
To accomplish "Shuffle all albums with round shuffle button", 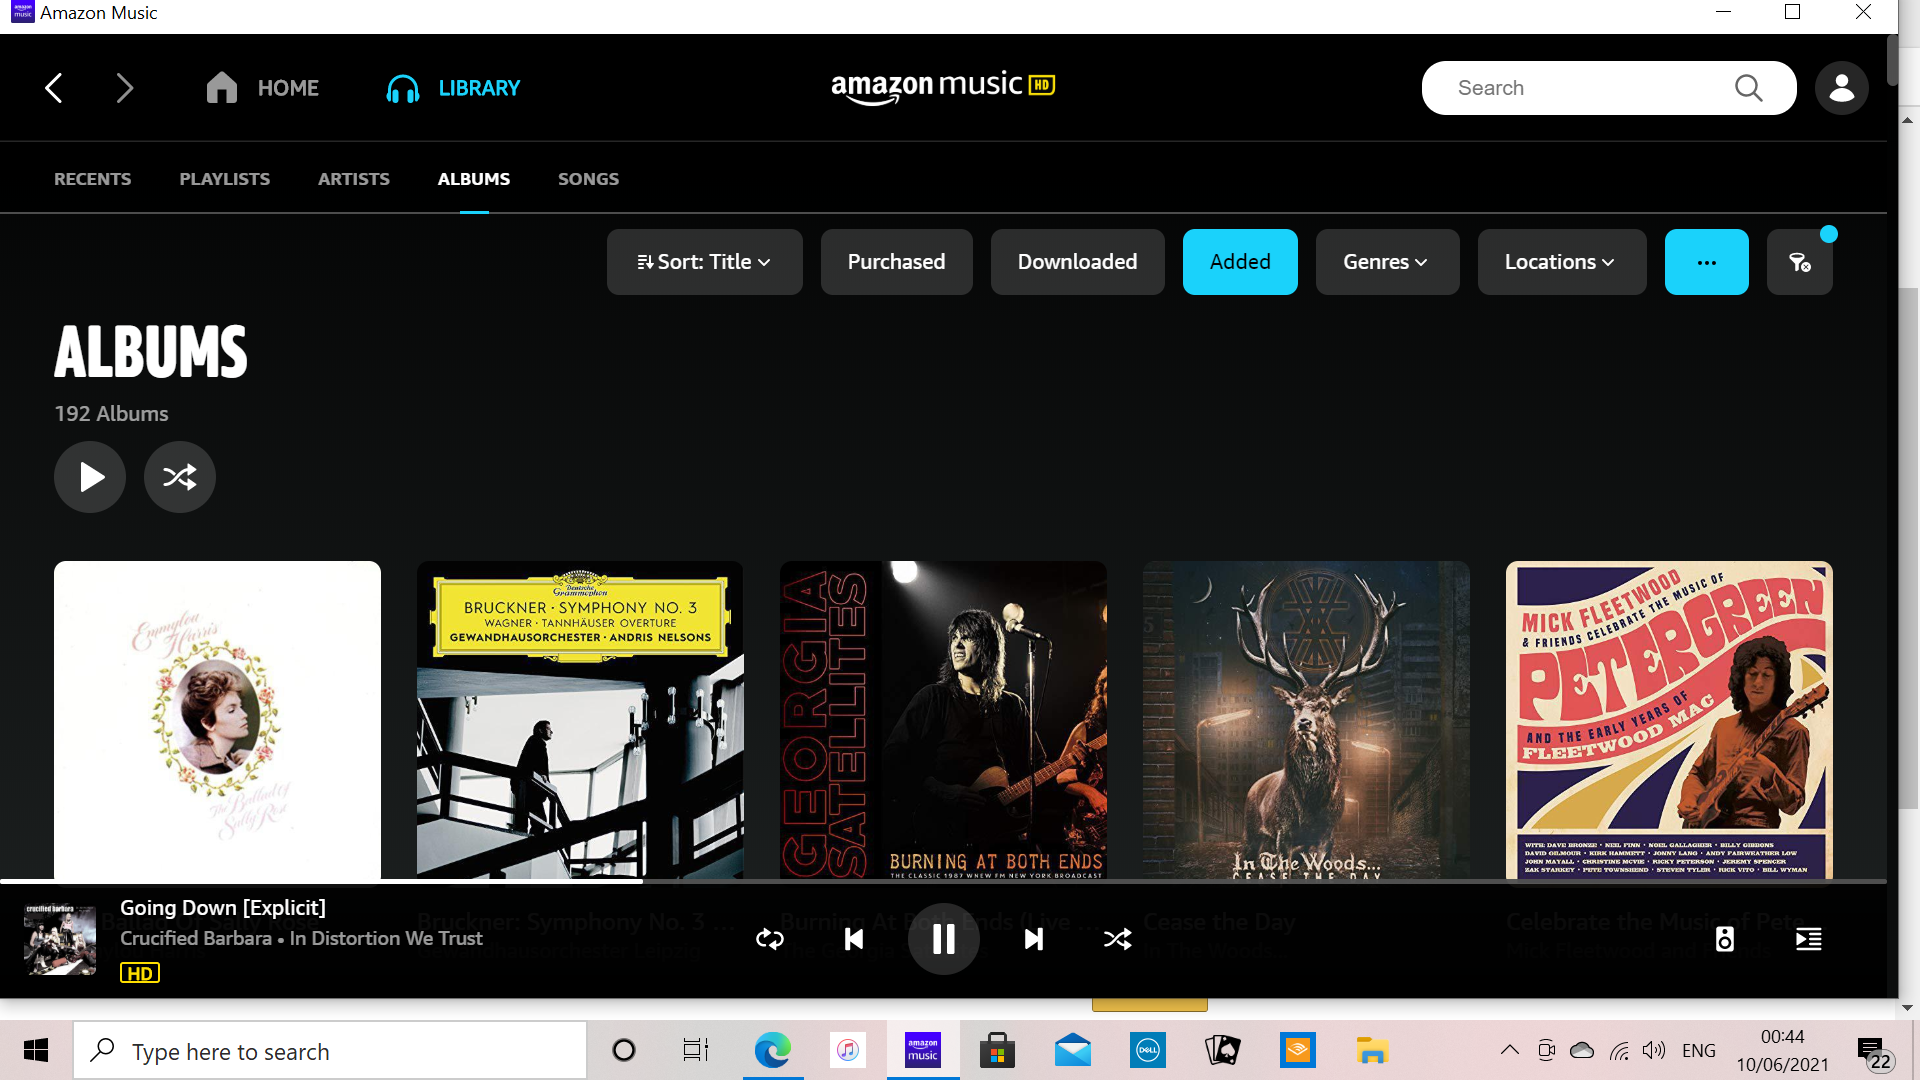I will click(x=180, y=477).
